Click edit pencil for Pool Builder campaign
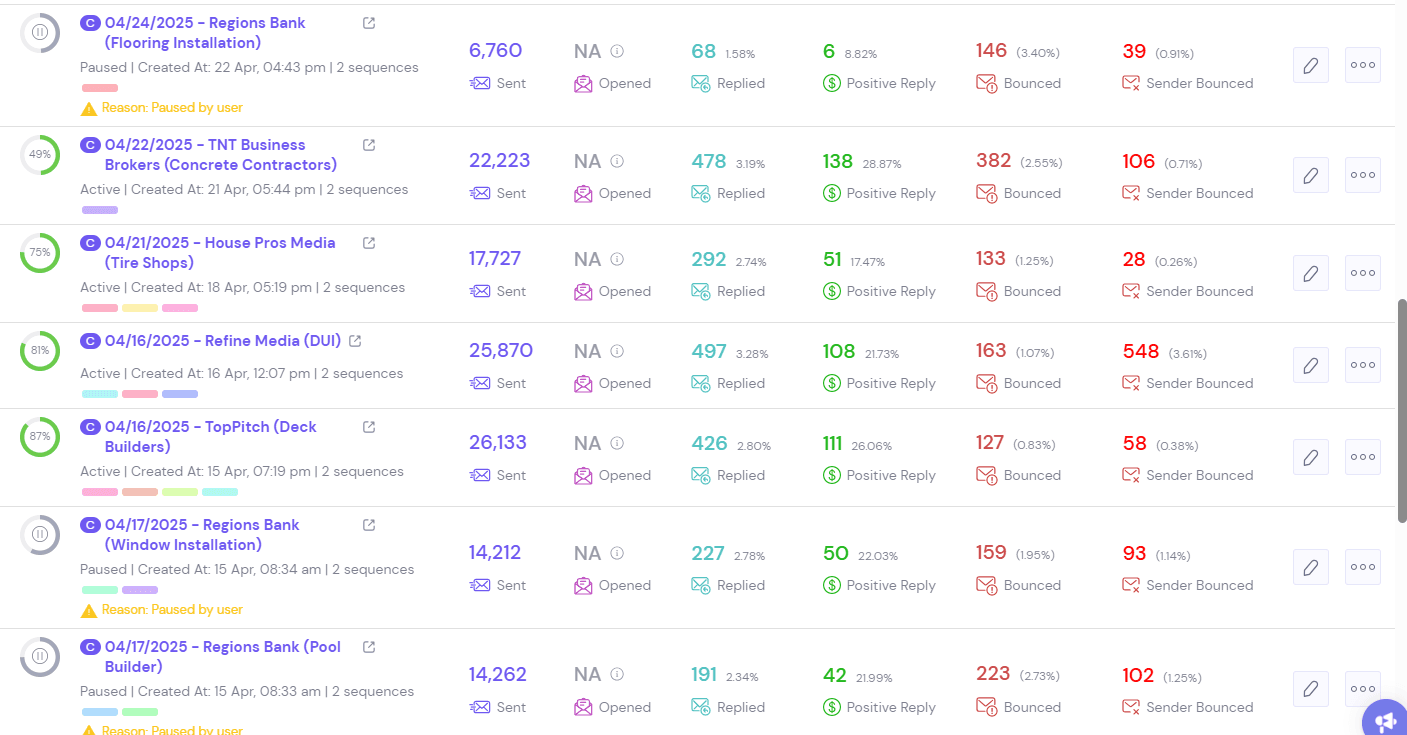This screenshot has width=1407, height=735. click(1310, 689)
